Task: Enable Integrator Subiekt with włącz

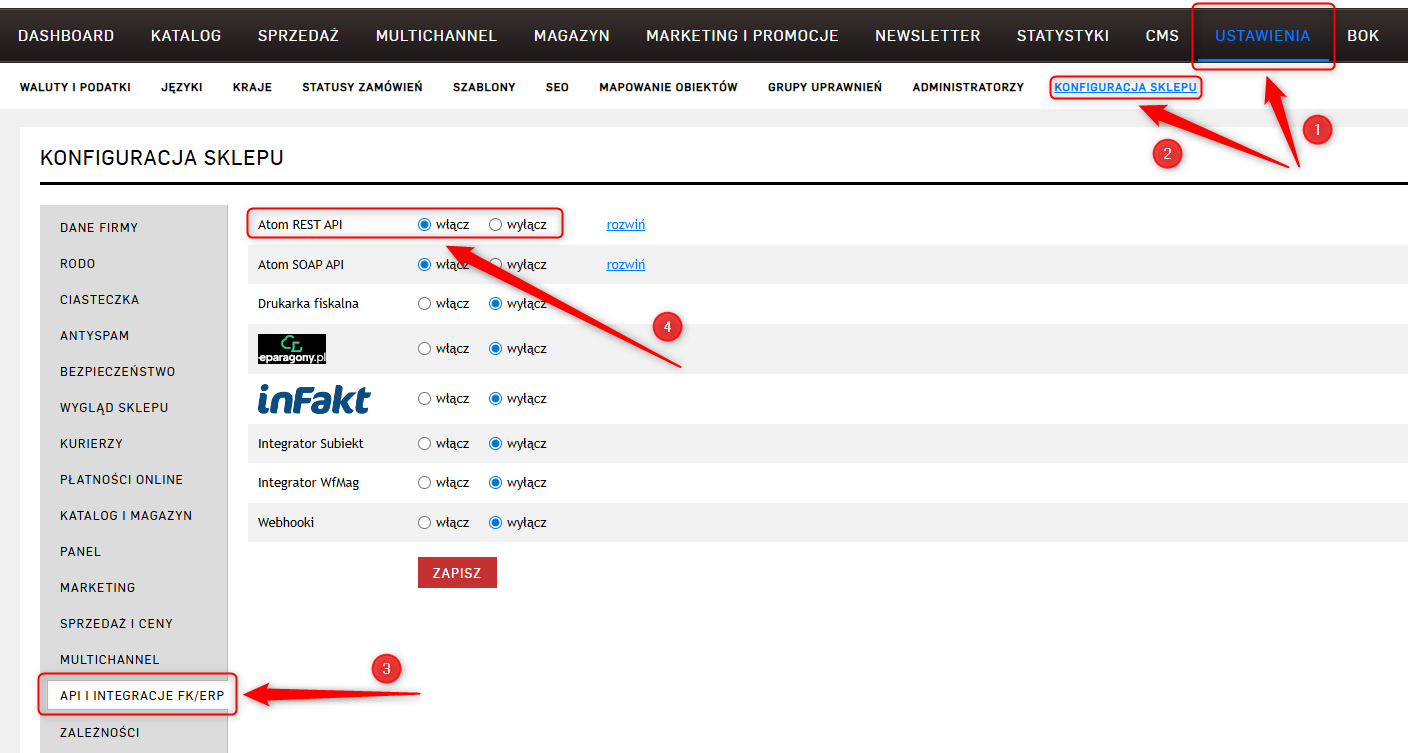Action: [424, 444]
